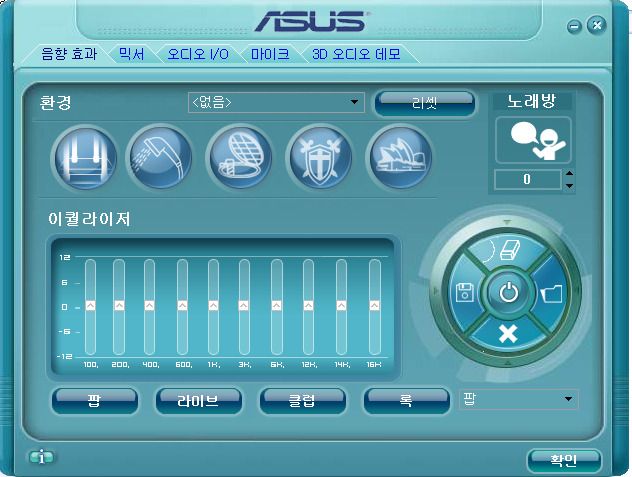Click the 확인 confirm button

coord(564,460)
